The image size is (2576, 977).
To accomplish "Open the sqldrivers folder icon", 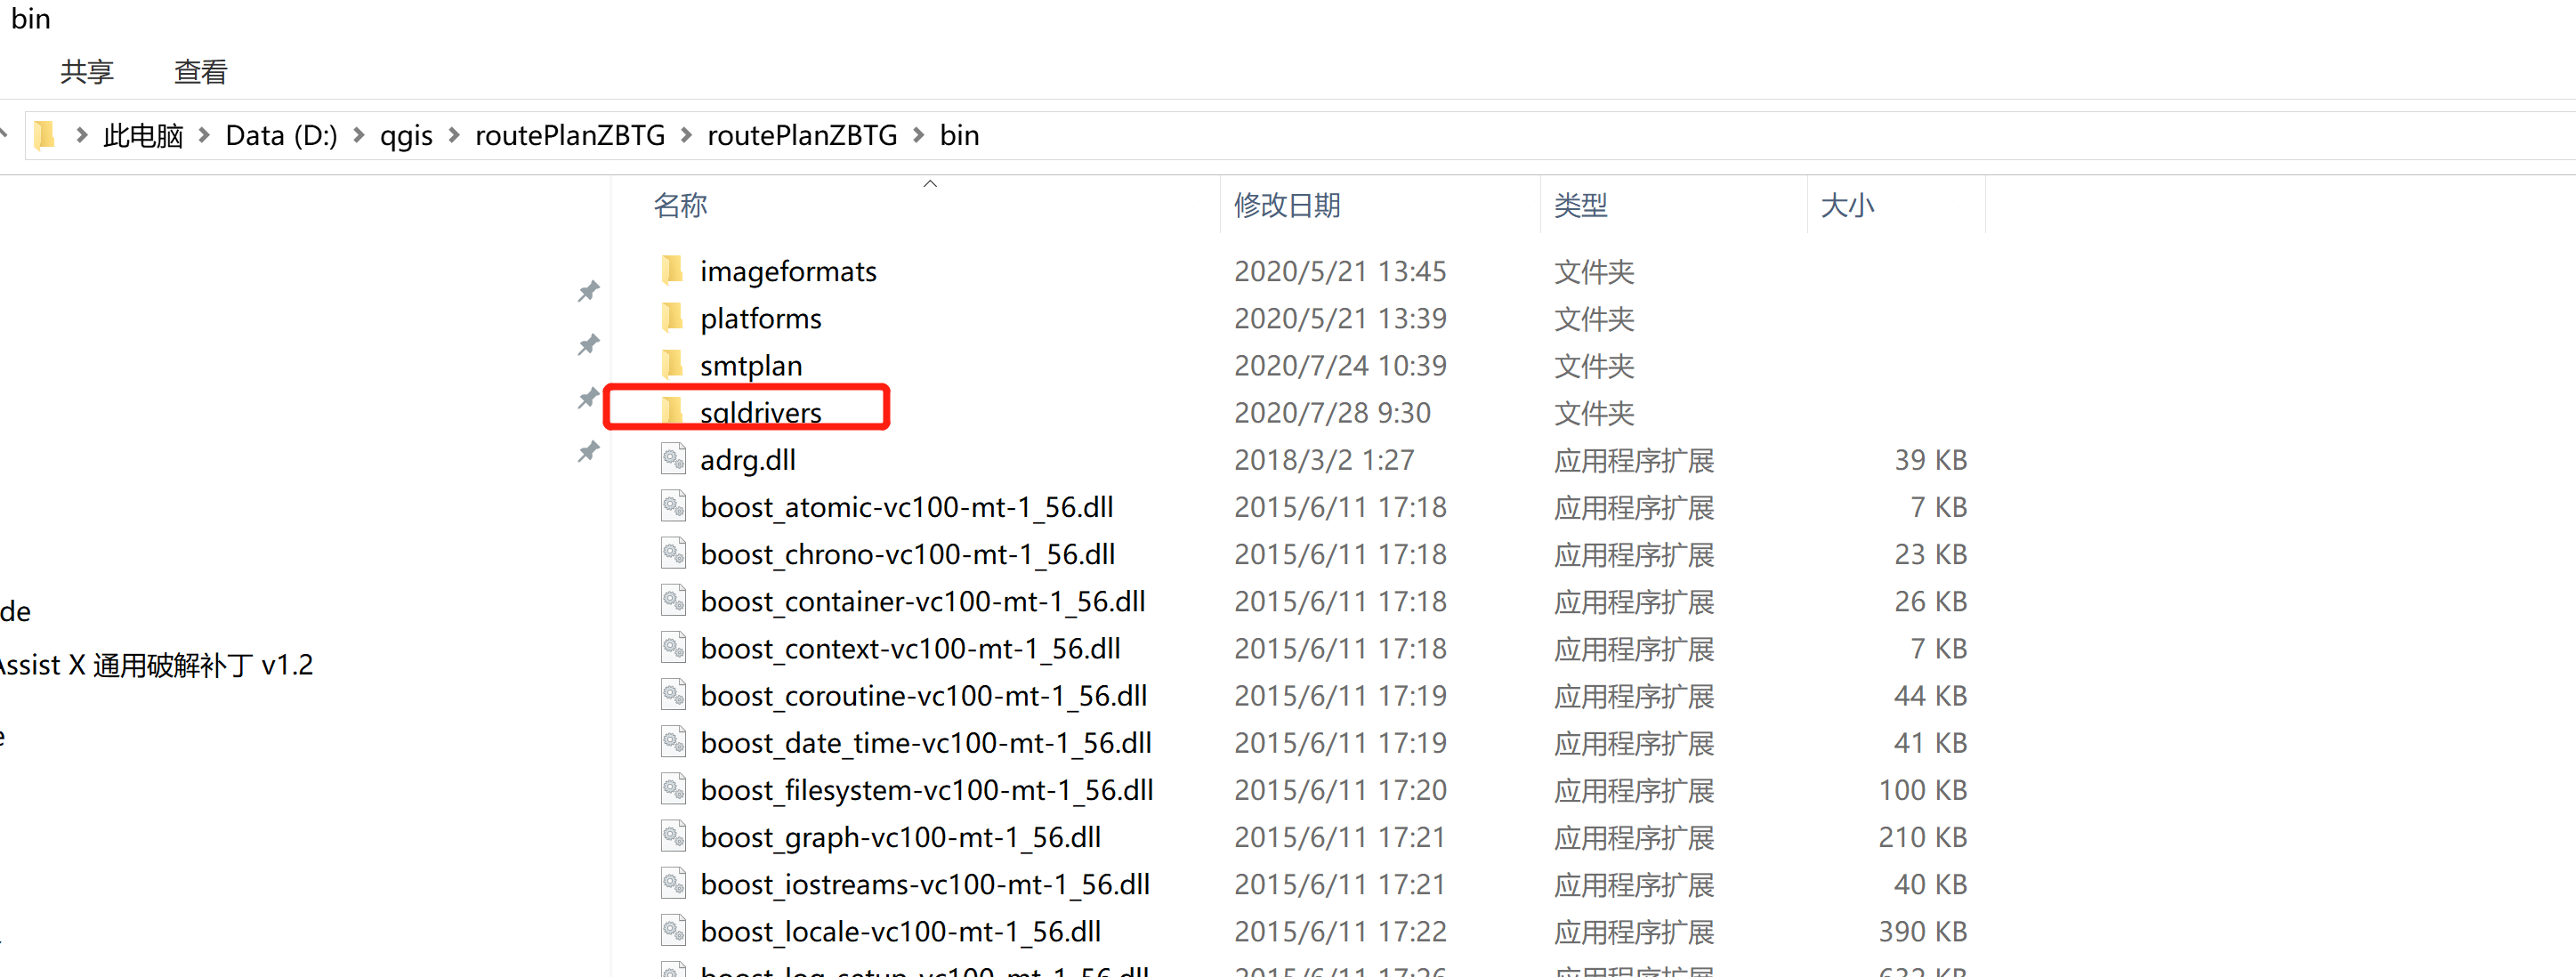I will (673, 411).
